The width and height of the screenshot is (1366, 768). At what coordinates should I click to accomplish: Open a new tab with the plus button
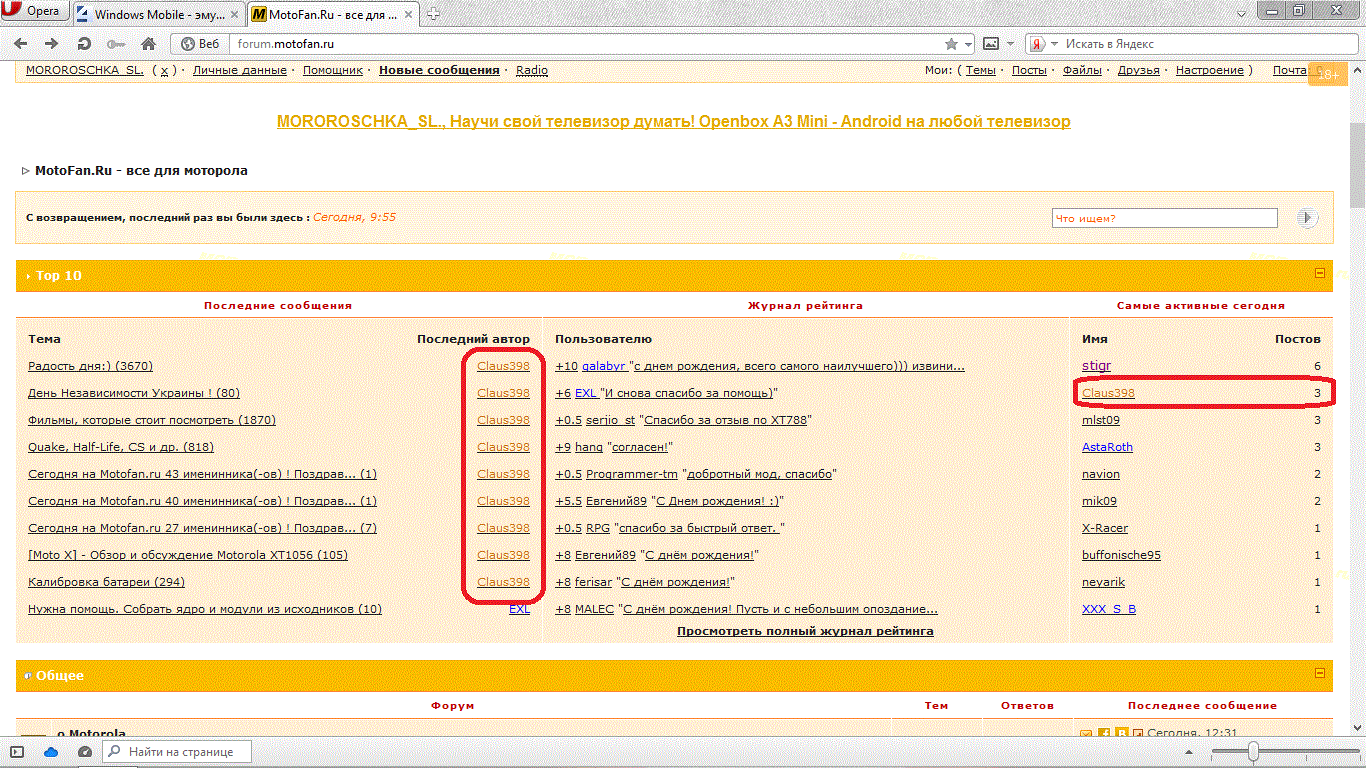433,14
